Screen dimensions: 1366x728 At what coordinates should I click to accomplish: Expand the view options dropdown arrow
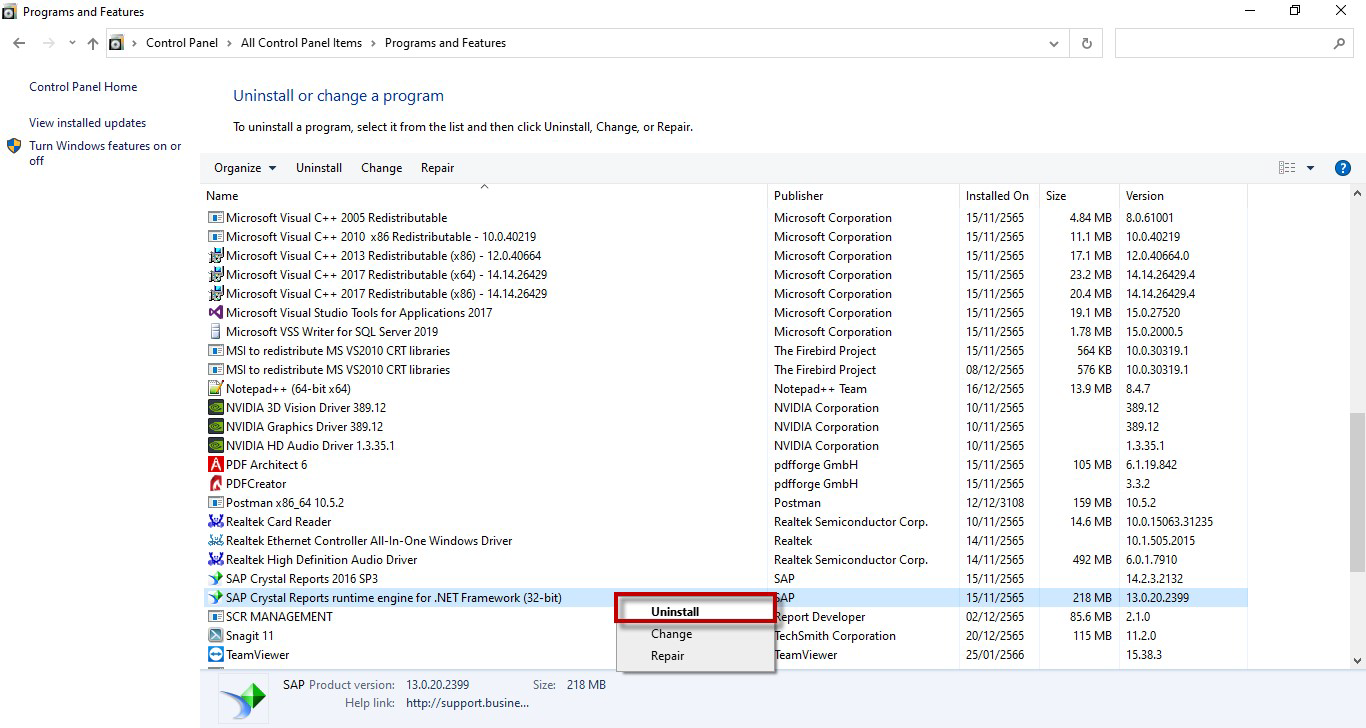click(1310, 168)
